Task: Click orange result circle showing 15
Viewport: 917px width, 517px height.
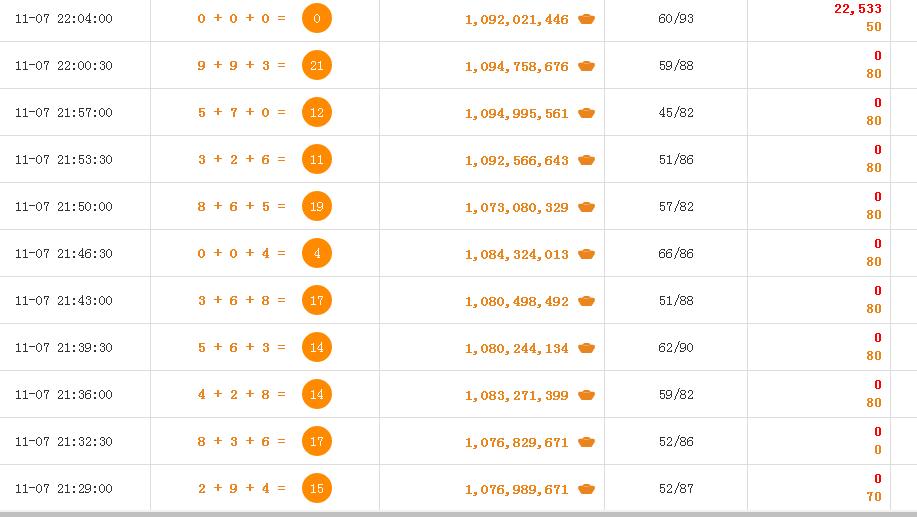Action: [317, 488]
